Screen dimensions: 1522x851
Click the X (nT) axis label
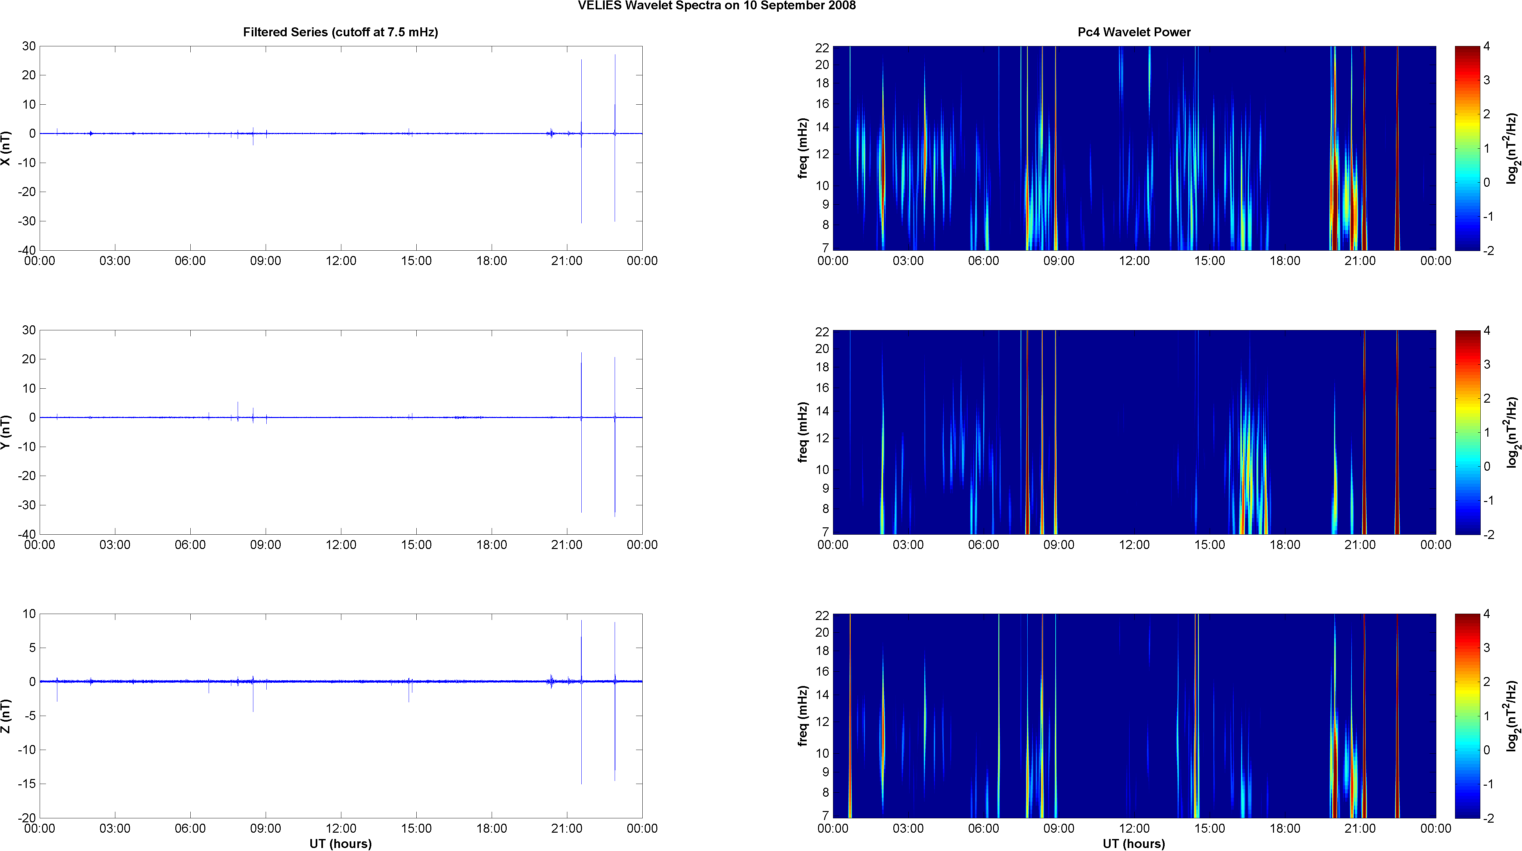pyautogui.click(x=6, y=148)
